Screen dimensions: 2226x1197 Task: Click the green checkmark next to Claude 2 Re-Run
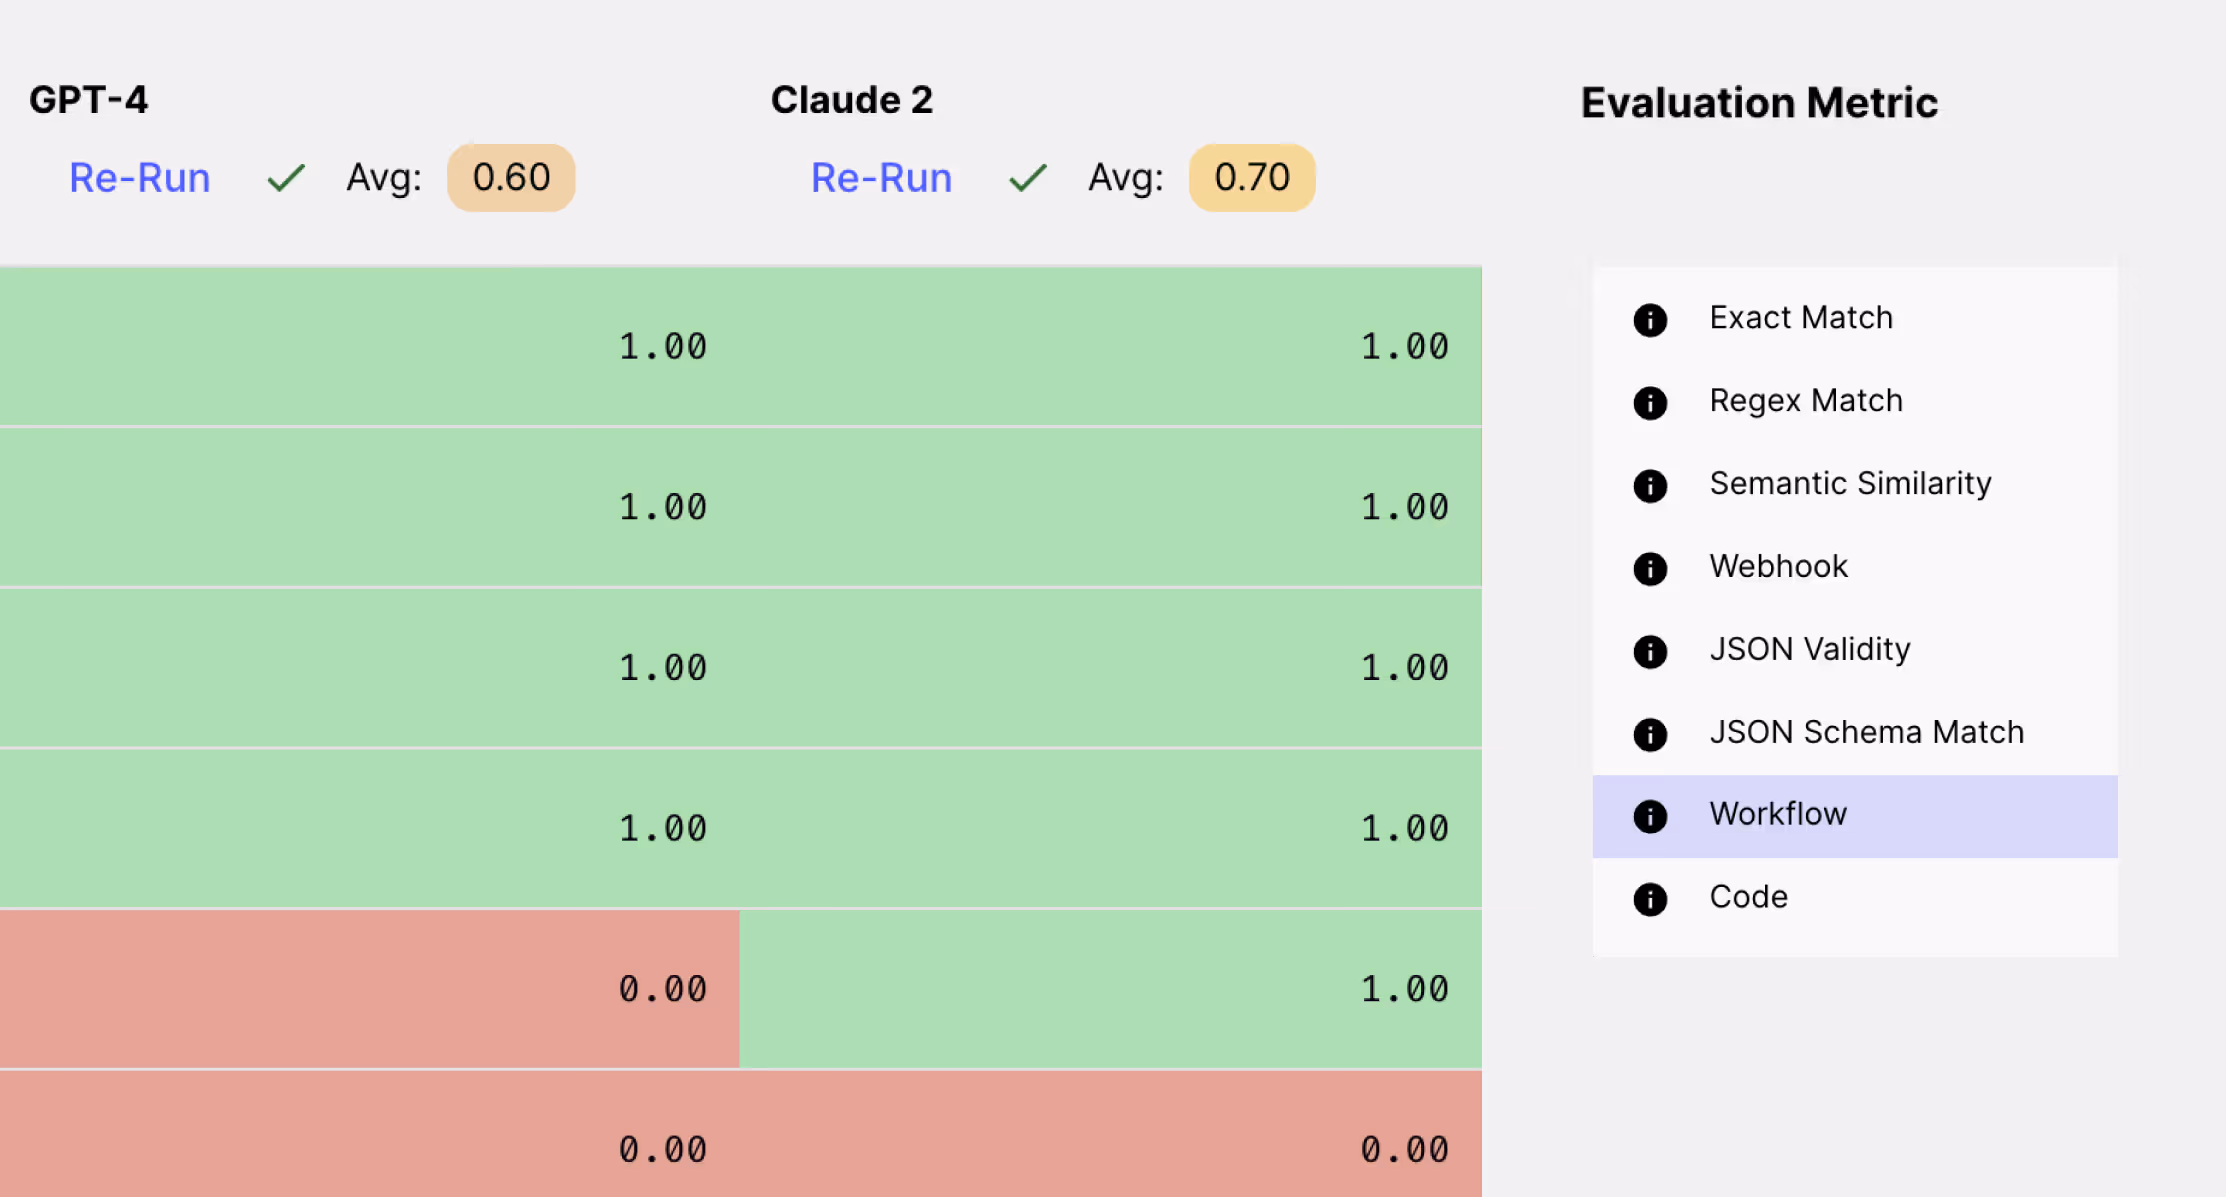[1028, 178]
